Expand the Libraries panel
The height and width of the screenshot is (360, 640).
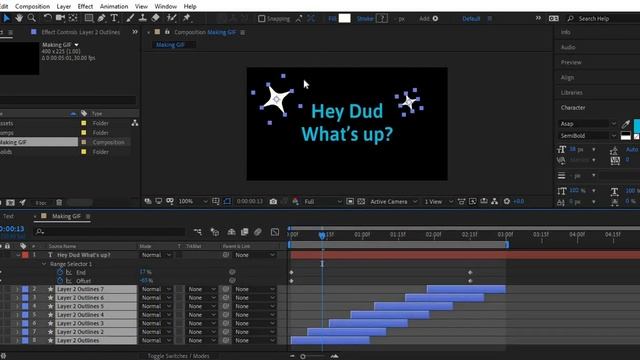click(x=571, y=93)
